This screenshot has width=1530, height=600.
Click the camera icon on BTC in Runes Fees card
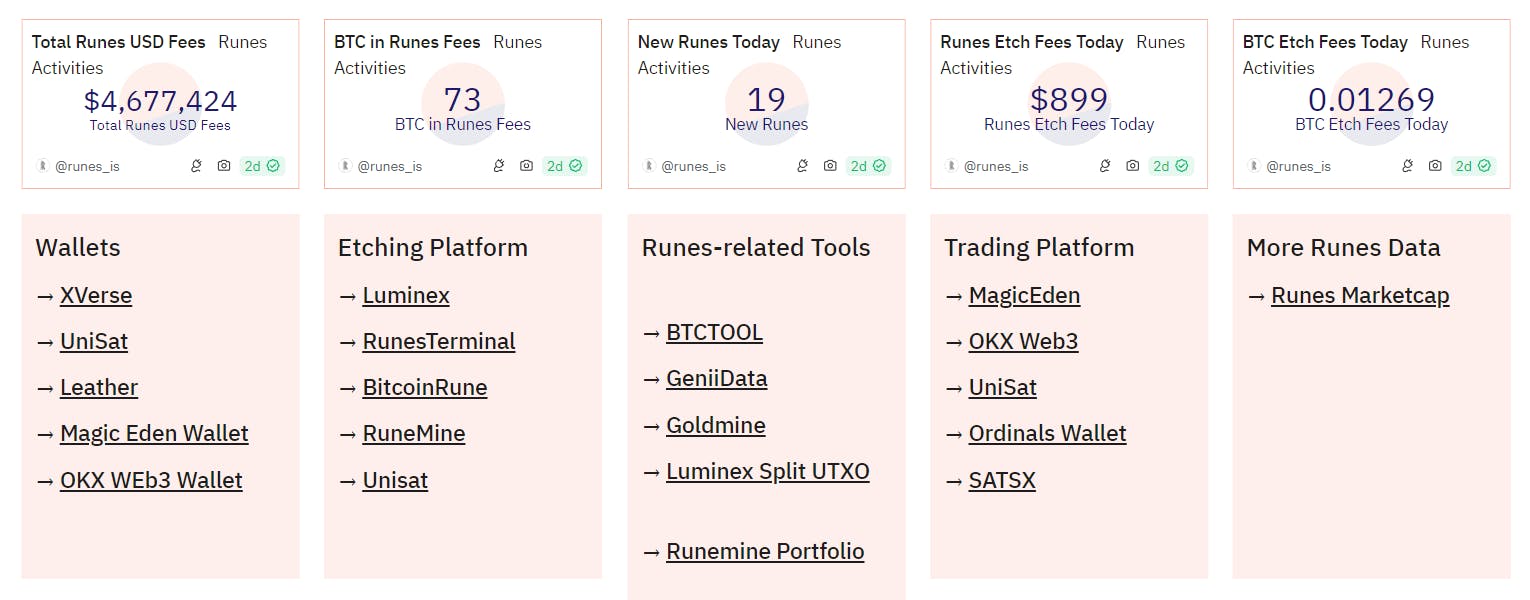[527, 166]
